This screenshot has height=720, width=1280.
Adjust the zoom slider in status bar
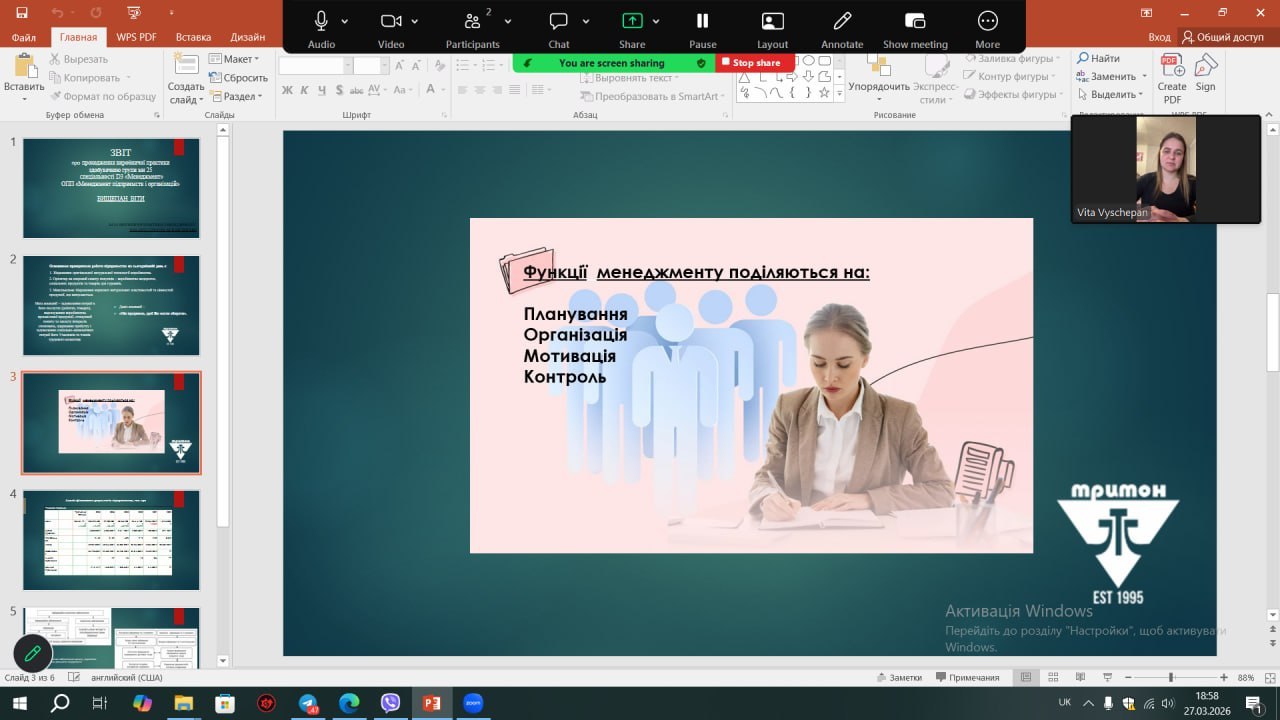click(x=1170, y=677)
